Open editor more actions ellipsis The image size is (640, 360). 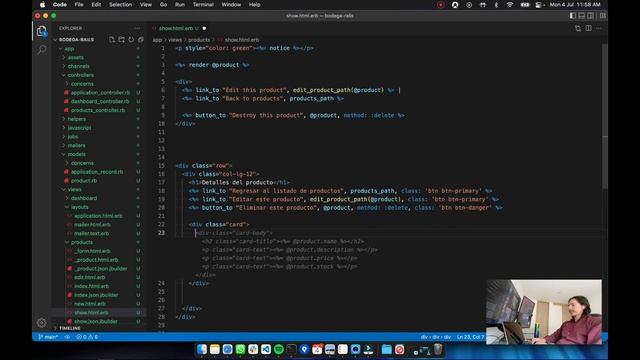(599, 28)
